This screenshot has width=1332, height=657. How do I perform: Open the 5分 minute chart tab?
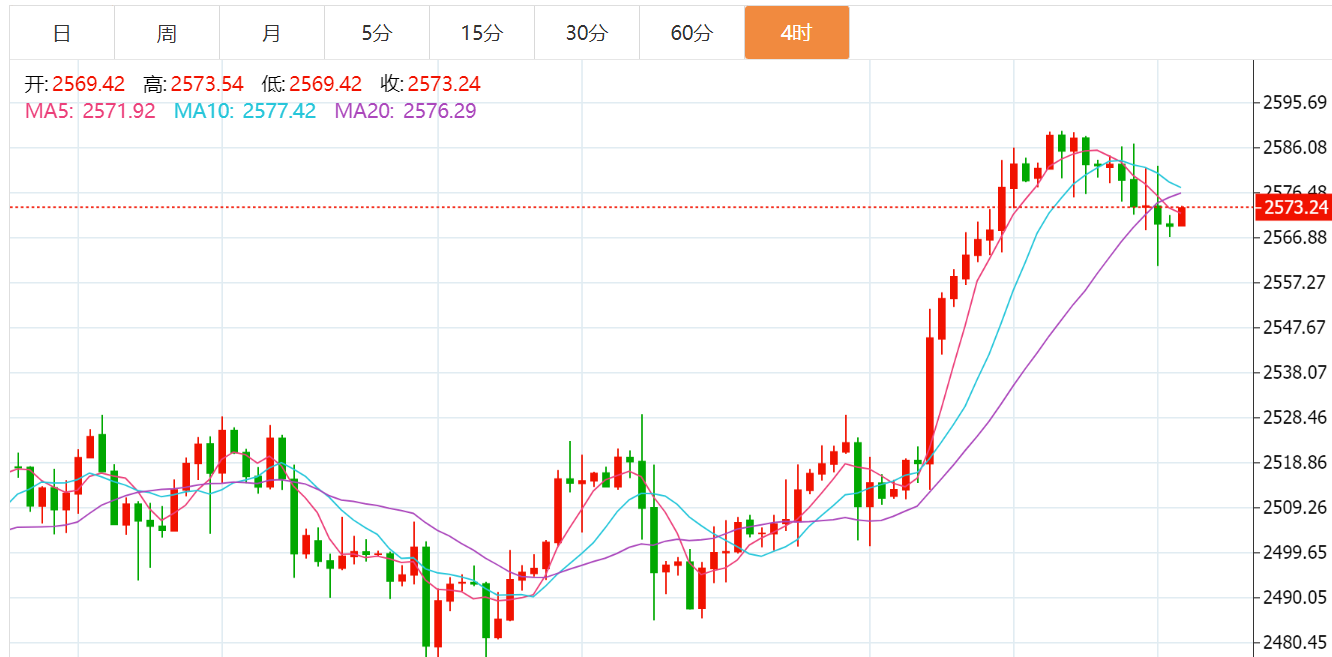pos(377,33)
